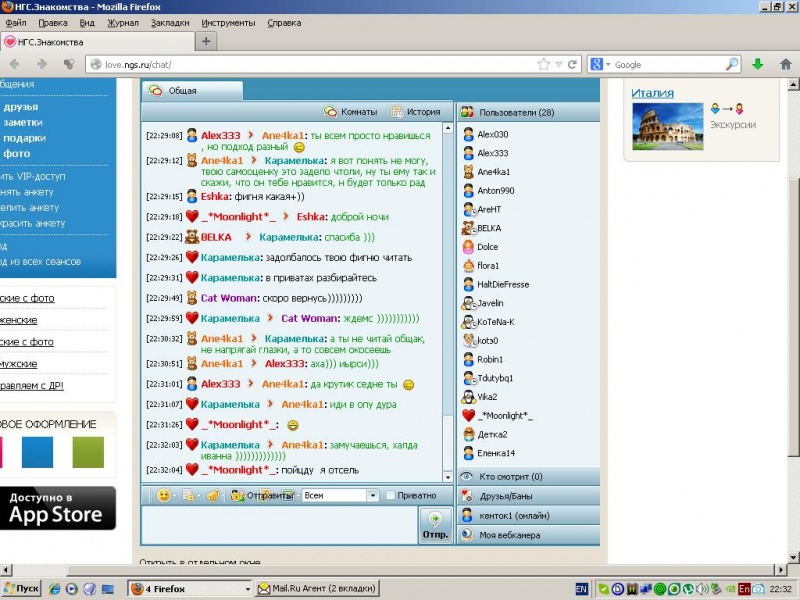800x600 pixels.
Task: Open chat История panel
Action: point(415,112)
